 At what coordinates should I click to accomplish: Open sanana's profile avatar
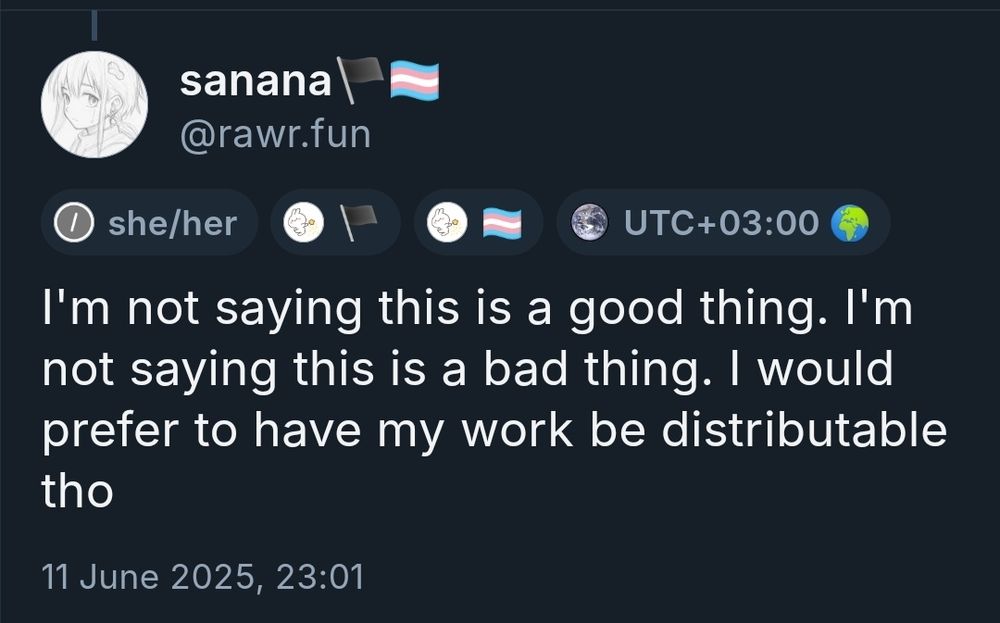[94, 104]
